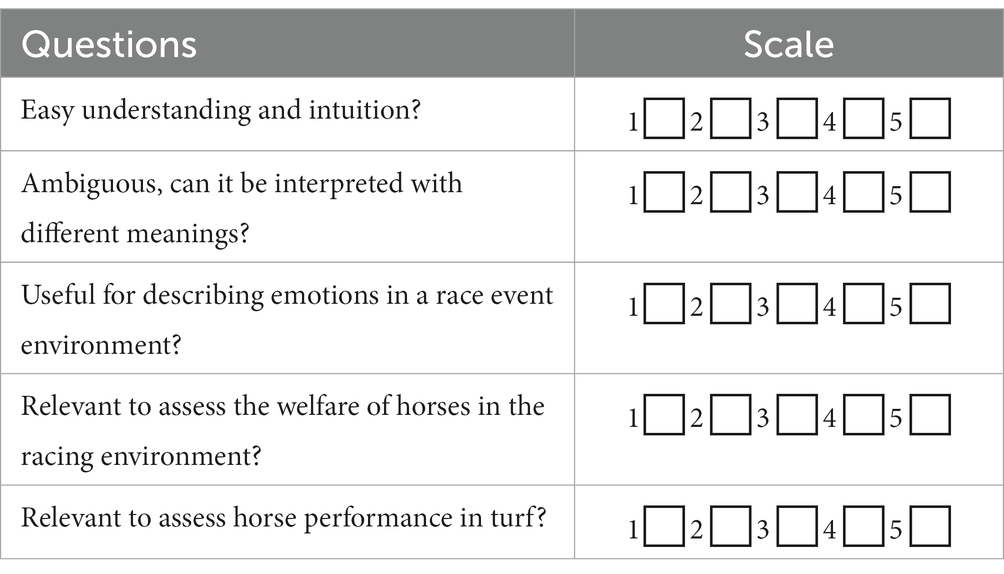Image resolution: width=1004 pixels, height=574 pixels.
Task: Check box 3 for describing emotions question
Action: [x=797, y=304]
